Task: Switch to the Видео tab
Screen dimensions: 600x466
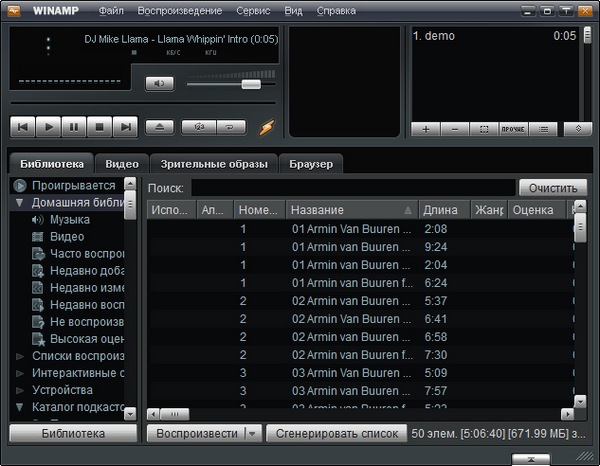Action: point(122,163)
